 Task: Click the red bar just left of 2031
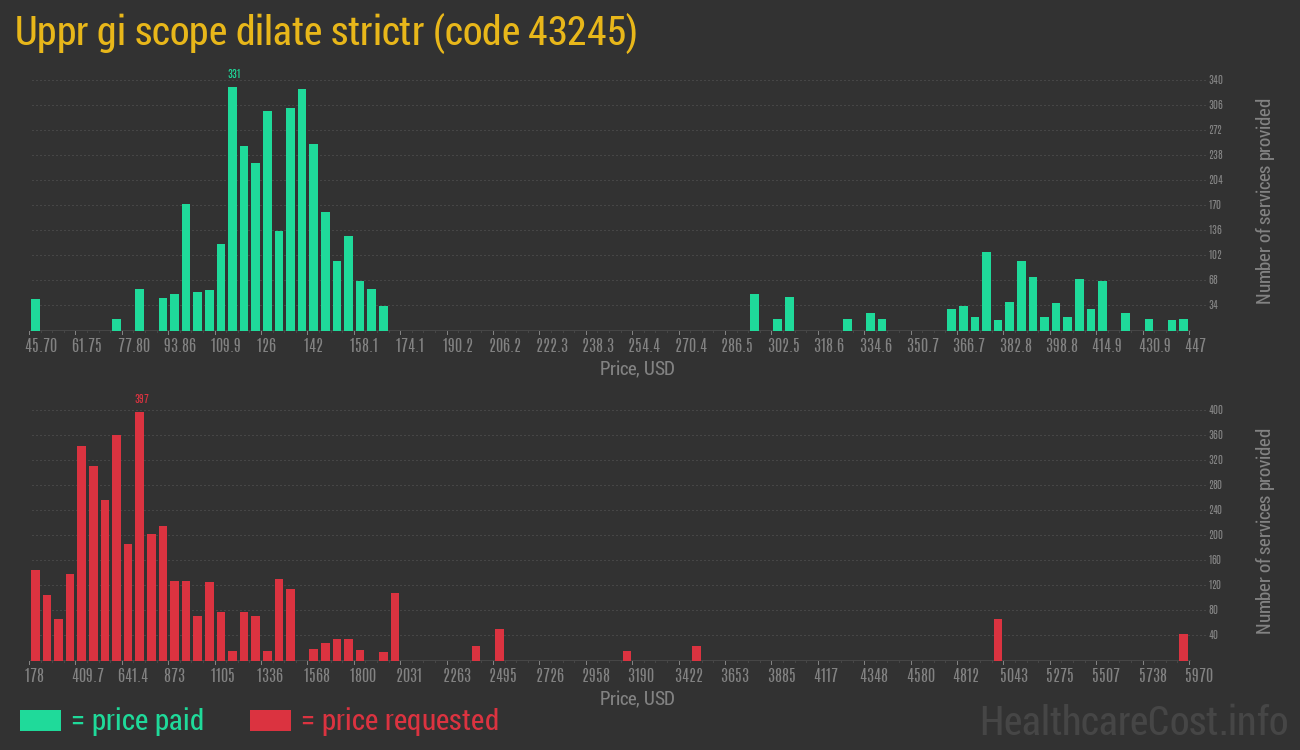click(x=395, y=626)
